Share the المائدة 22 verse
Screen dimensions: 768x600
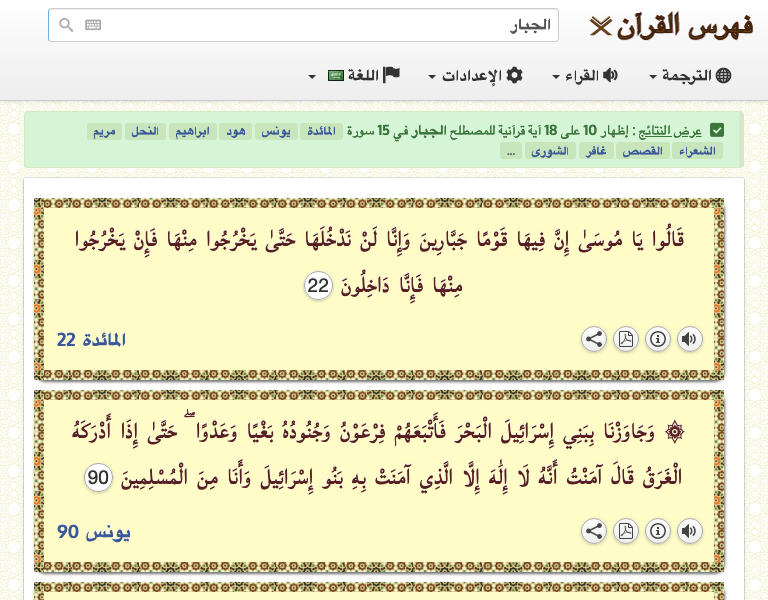tap(594, 339)
